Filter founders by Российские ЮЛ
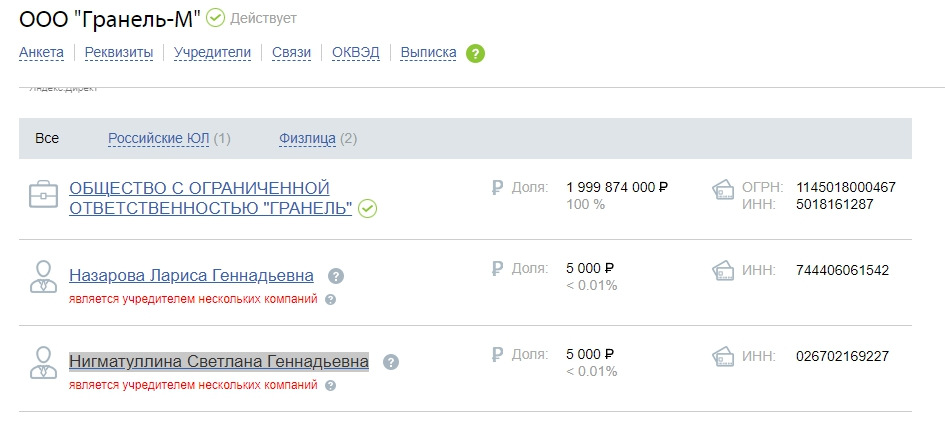The image size is (945, 436). tap(159, 139)
